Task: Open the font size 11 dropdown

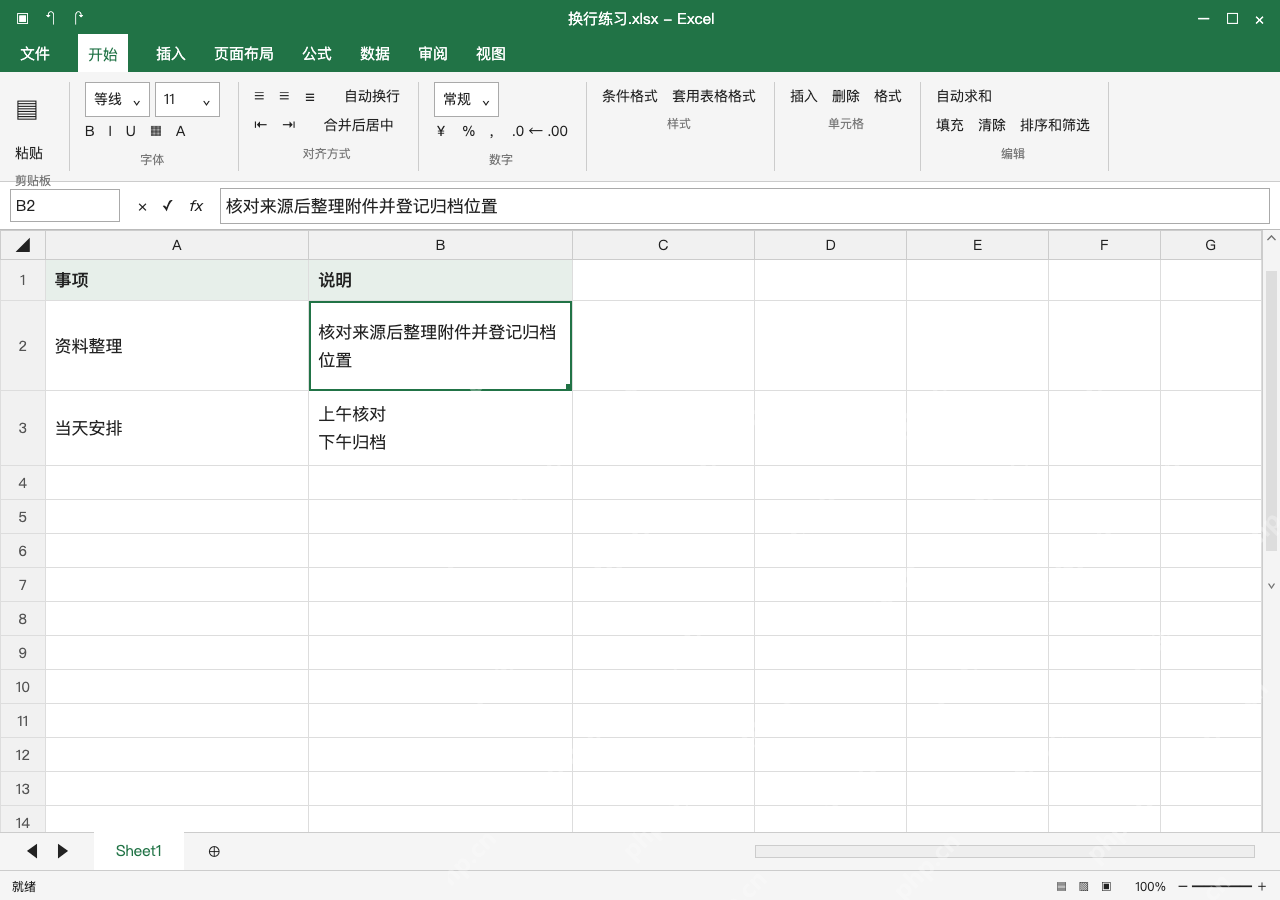Action: [x=187, y=99]
